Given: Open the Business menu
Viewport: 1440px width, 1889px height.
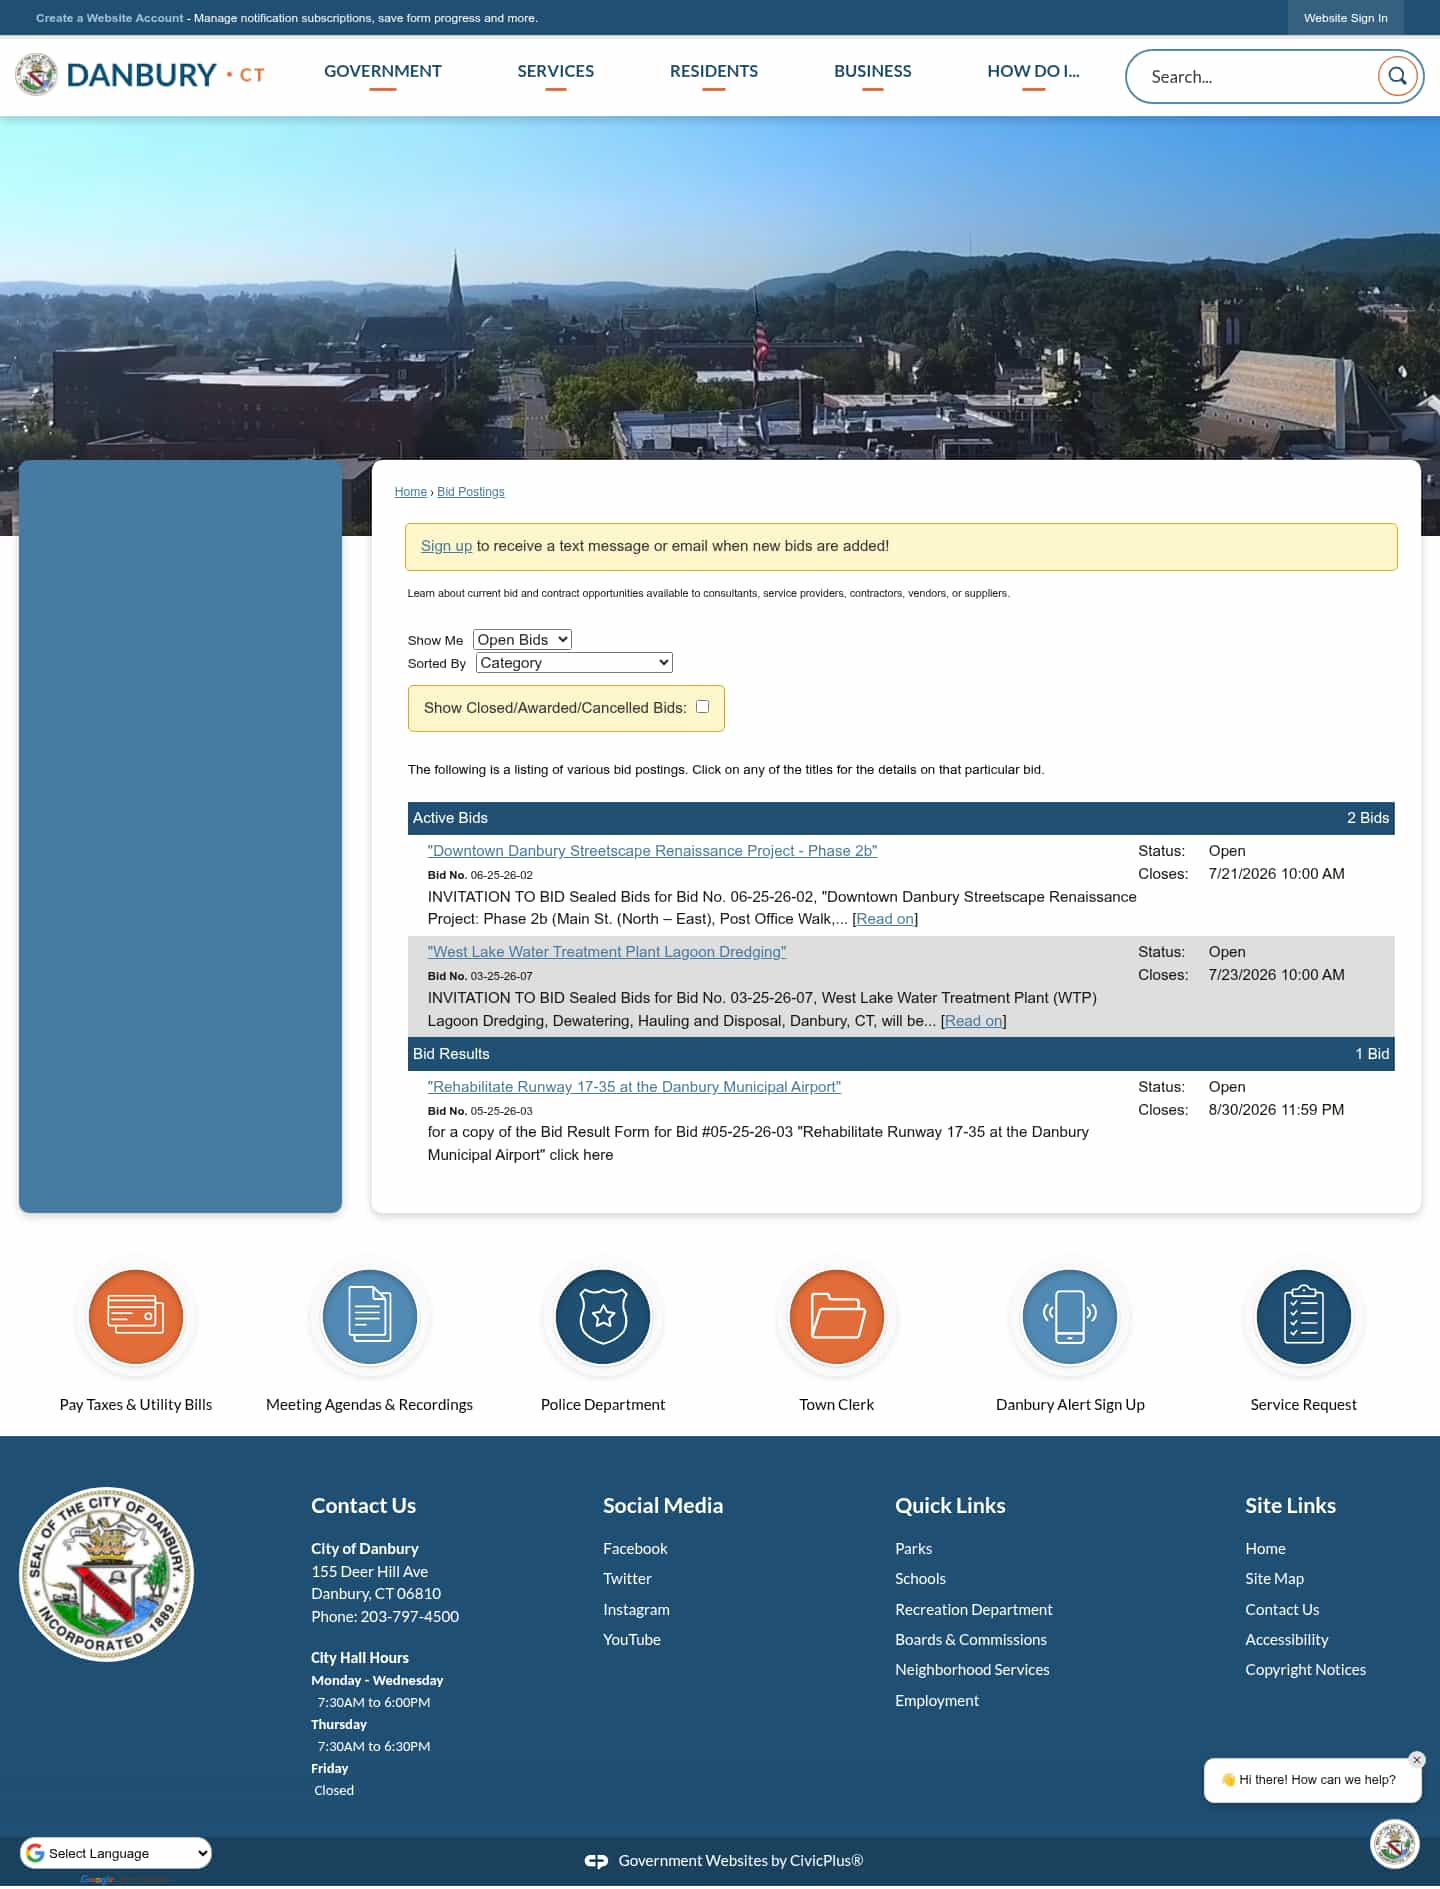Looking at the screenshot, I should click(873, 71).
